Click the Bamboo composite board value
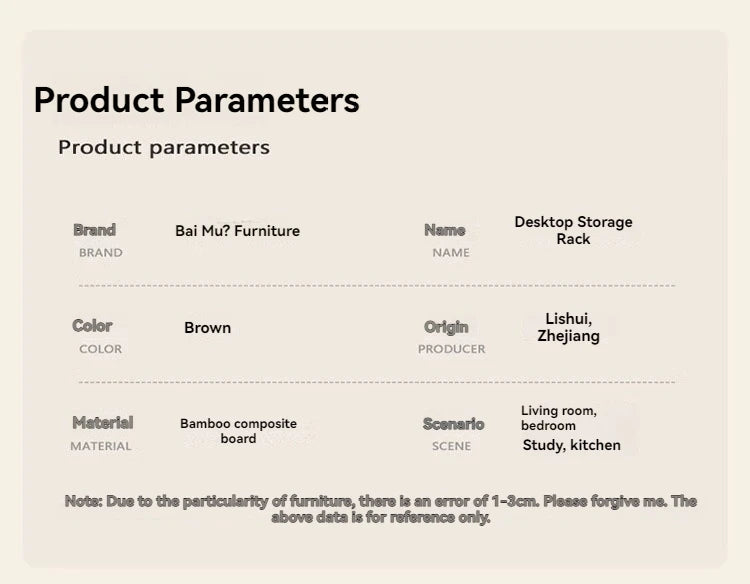 (238, 431)
